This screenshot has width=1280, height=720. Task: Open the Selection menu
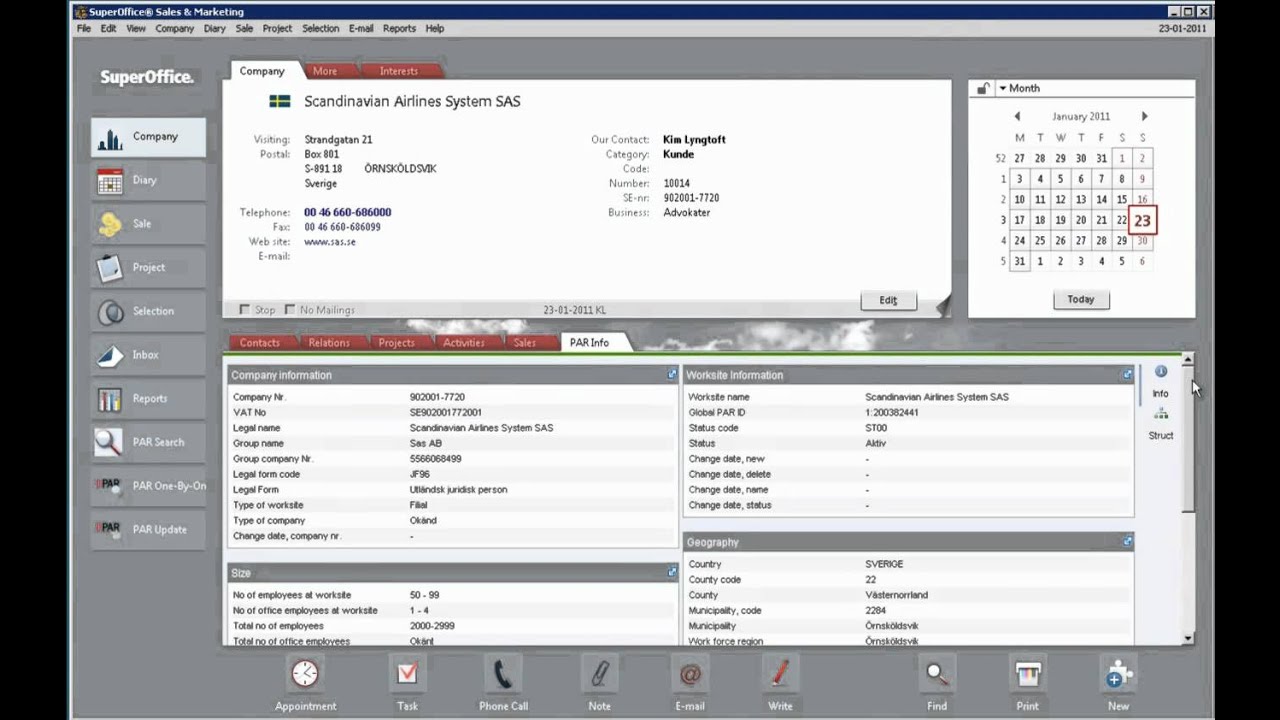point(321,28)
